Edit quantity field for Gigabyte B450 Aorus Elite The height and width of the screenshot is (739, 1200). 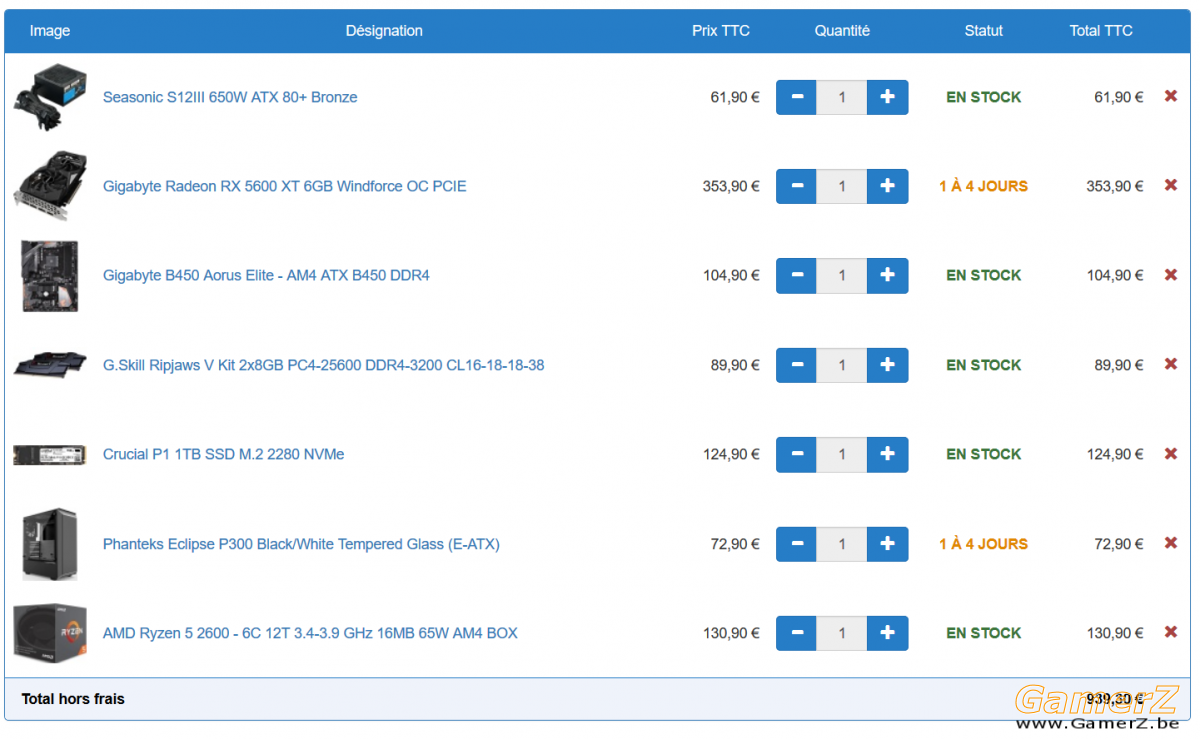(x=842, y=275)
